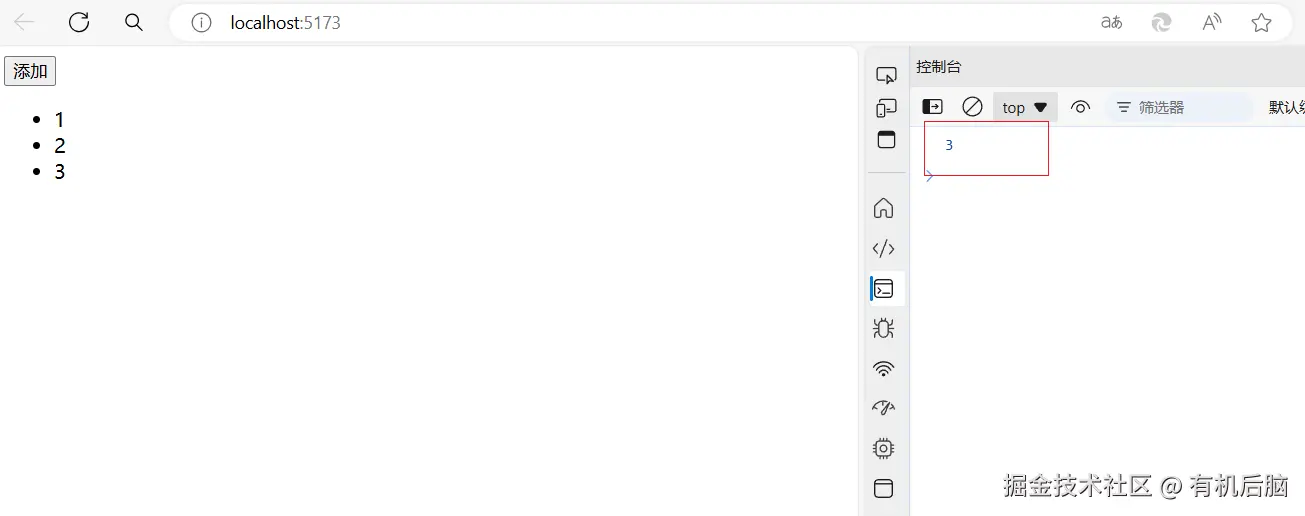Screen dimensions: 1305x516
Task: Open the Network wifi tool
Action: [883, 368]
